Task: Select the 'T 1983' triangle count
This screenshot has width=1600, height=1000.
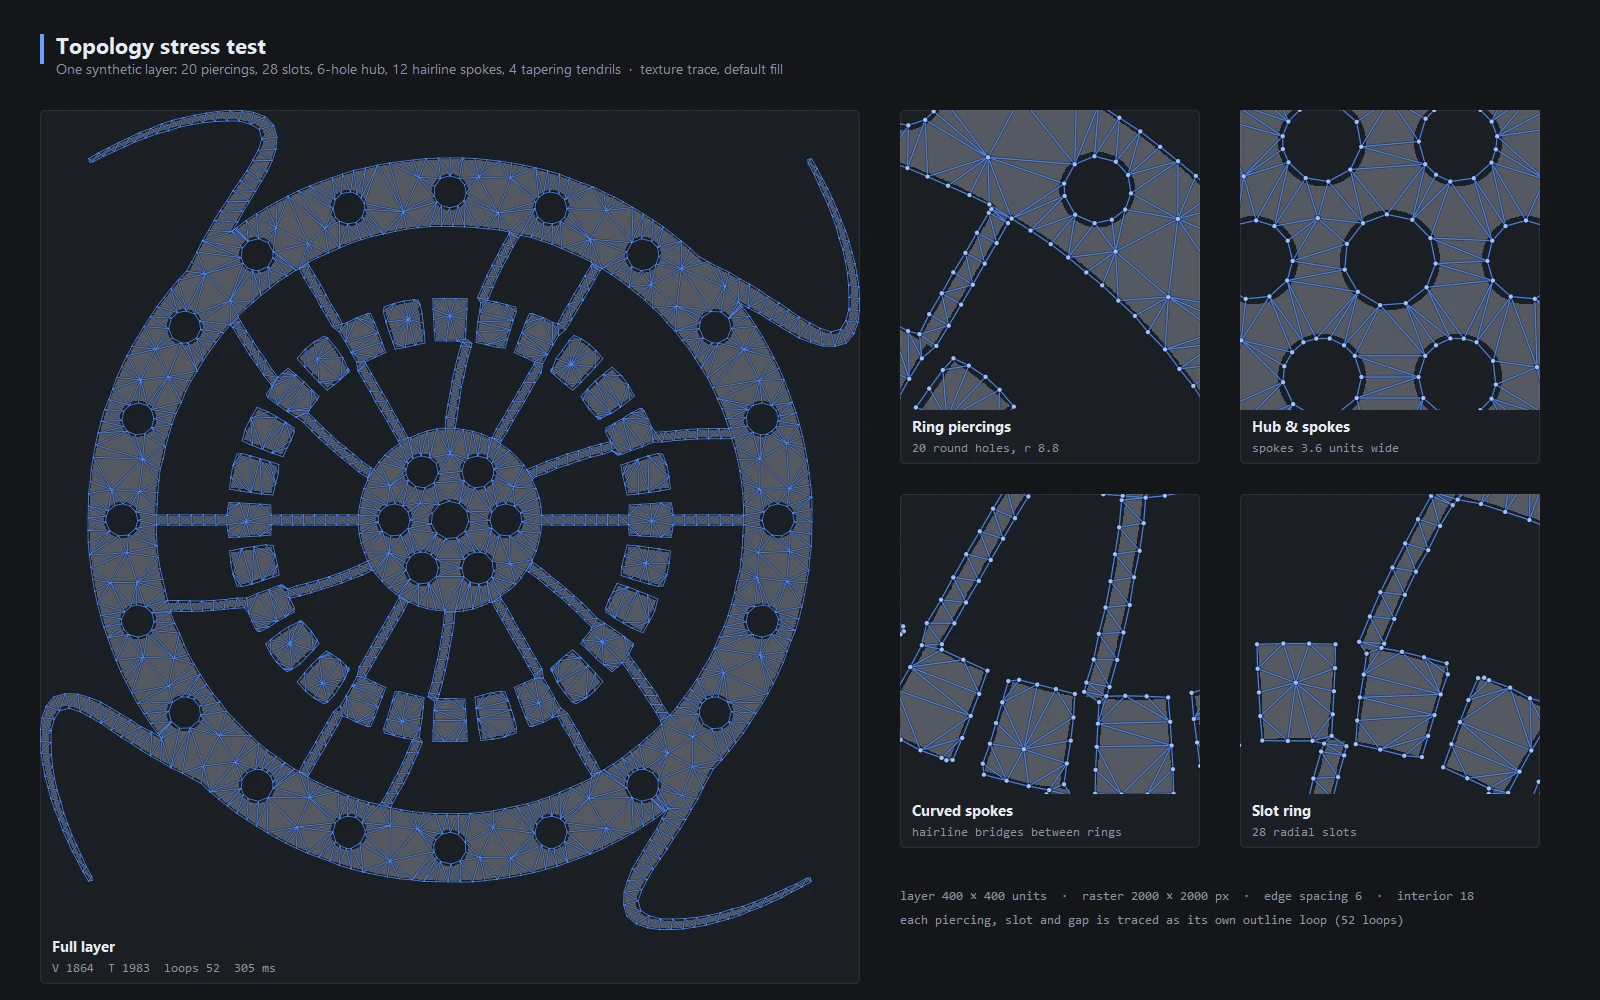Action: point(129,968)
